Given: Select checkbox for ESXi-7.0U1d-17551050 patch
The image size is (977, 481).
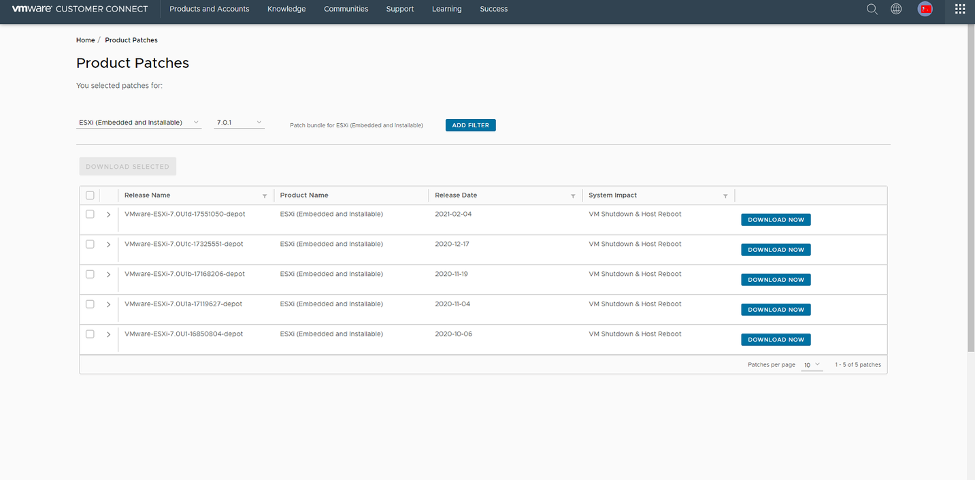Looking at the screenshot, I should (x=90, y=214).
